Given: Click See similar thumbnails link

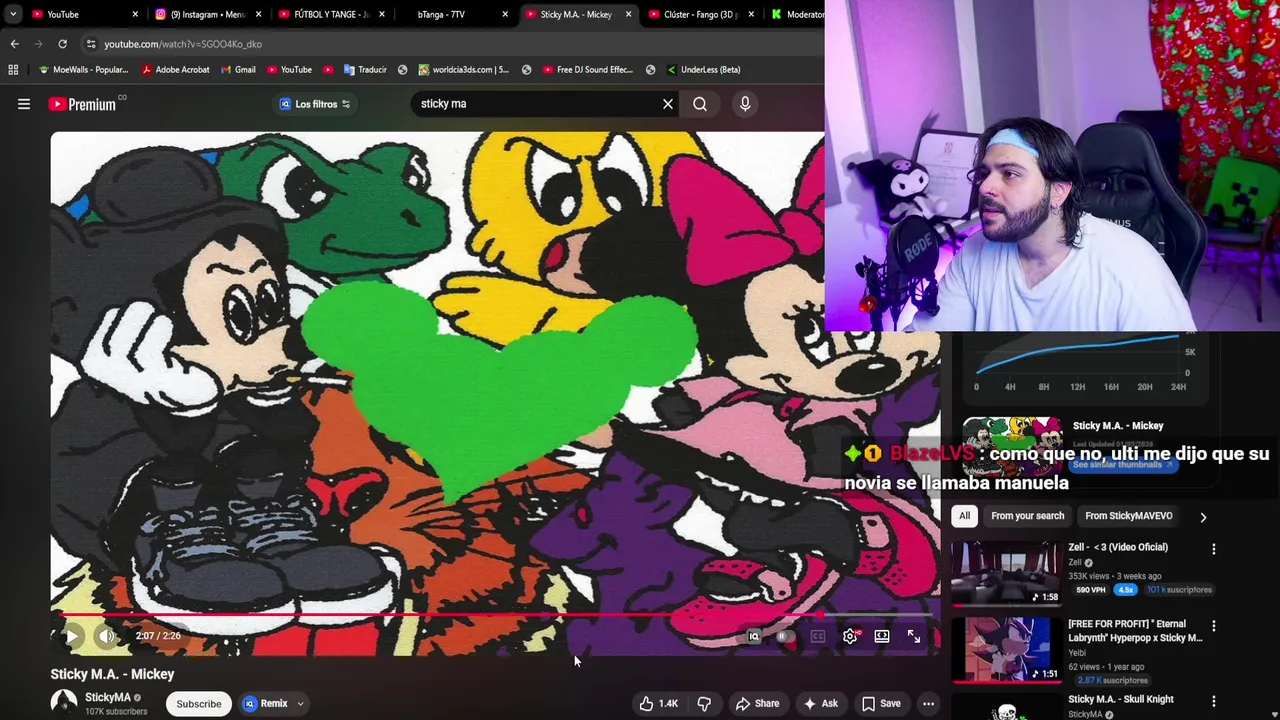Looking at the screenshot, I should pyautogui.click(x=1121, y=464).
